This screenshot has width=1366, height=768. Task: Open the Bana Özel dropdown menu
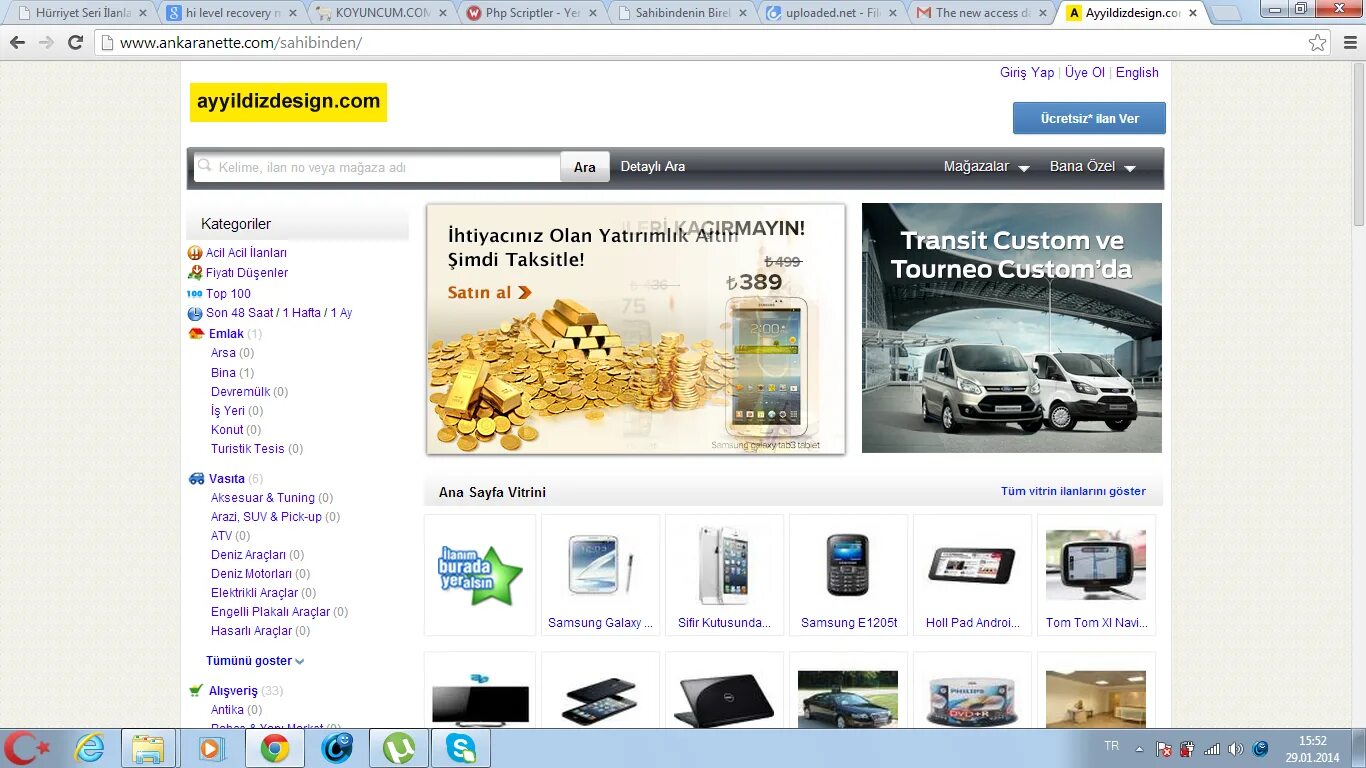1092,167
